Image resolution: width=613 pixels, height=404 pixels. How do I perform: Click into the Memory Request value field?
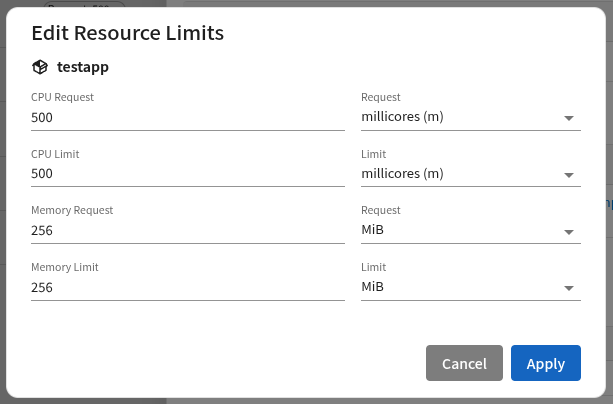click(x=187, y=231)
